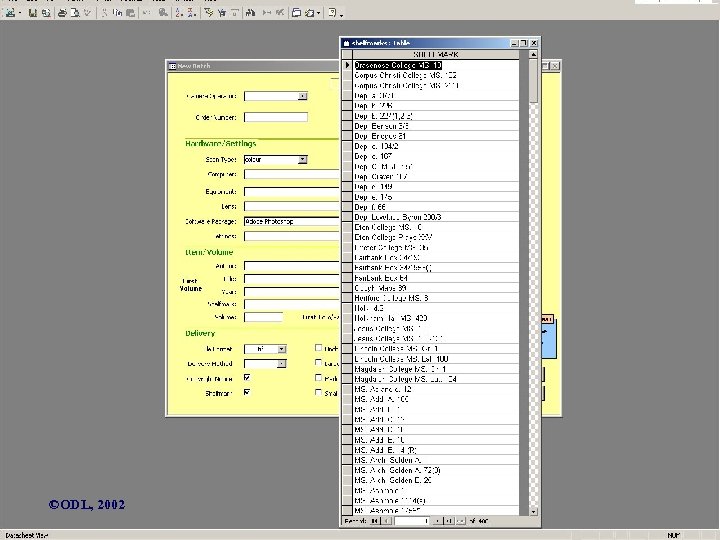Select the 'Dep. Lovelace Byron 200/3' row

click(x=436, y=217)
